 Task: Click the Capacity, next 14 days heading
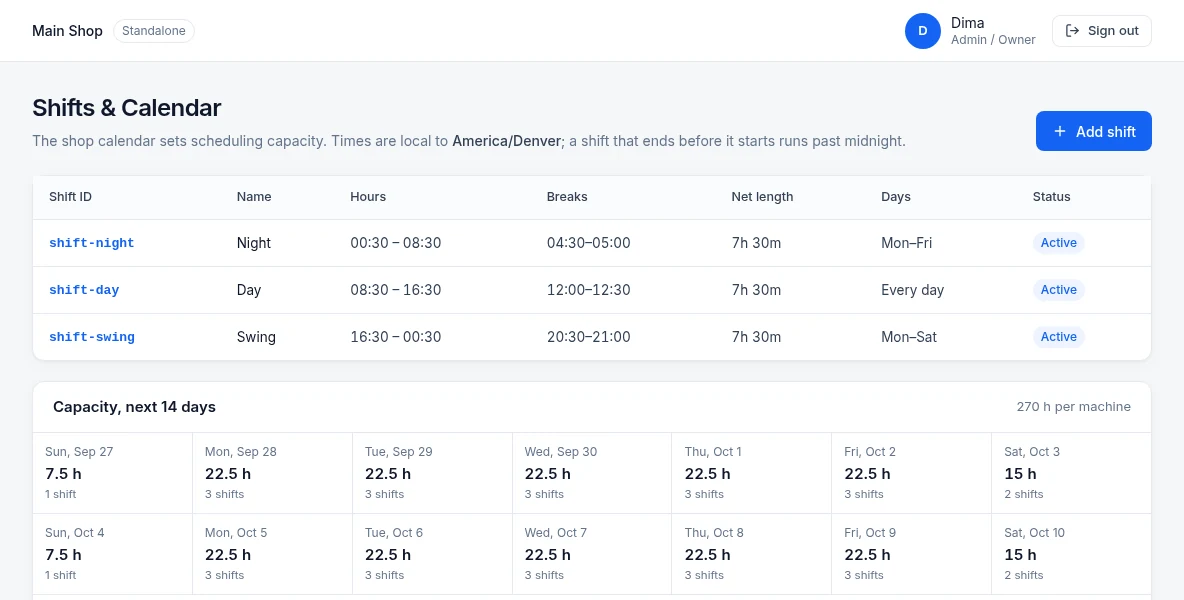click(x=134, y=407)
